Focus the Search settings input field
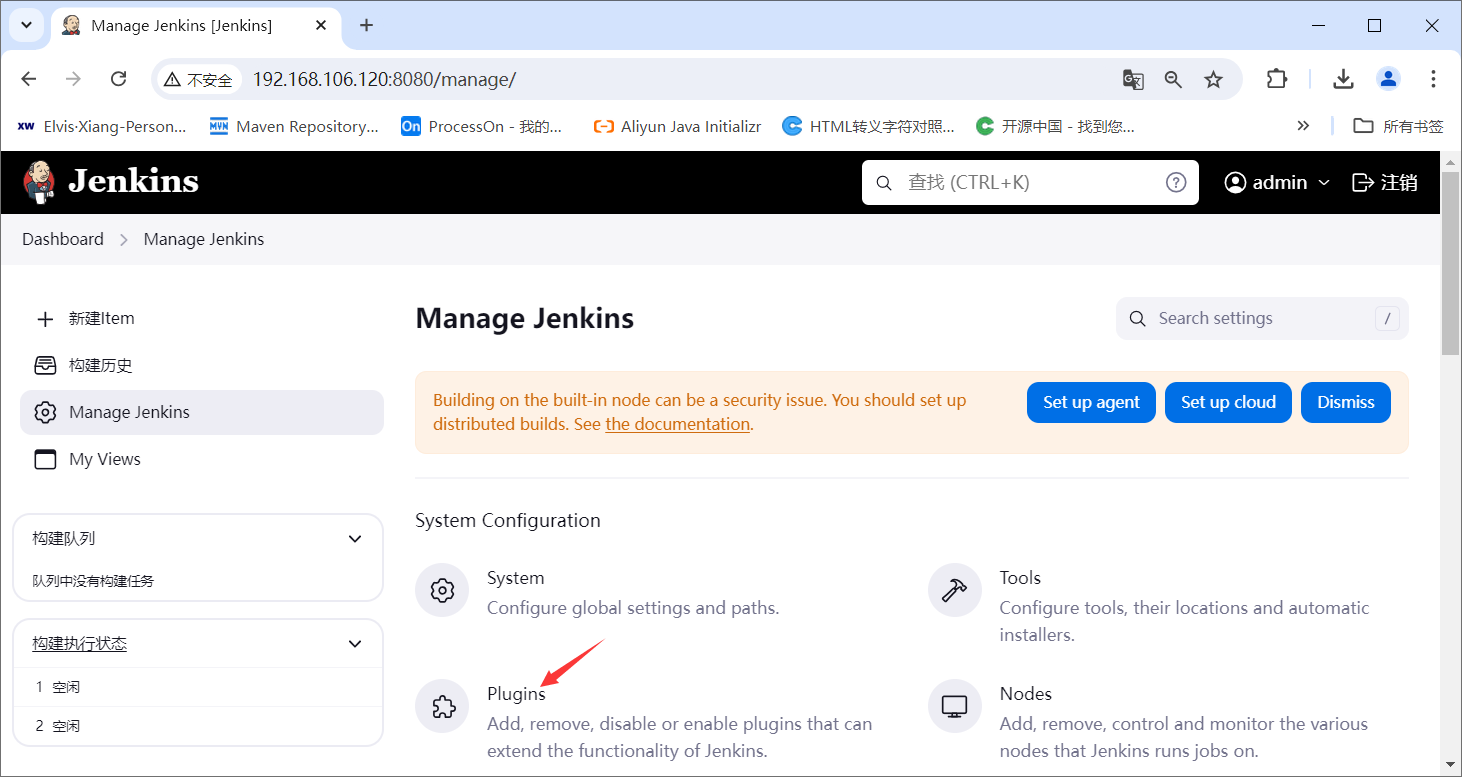1462x777 pixels. (1262, 319)
